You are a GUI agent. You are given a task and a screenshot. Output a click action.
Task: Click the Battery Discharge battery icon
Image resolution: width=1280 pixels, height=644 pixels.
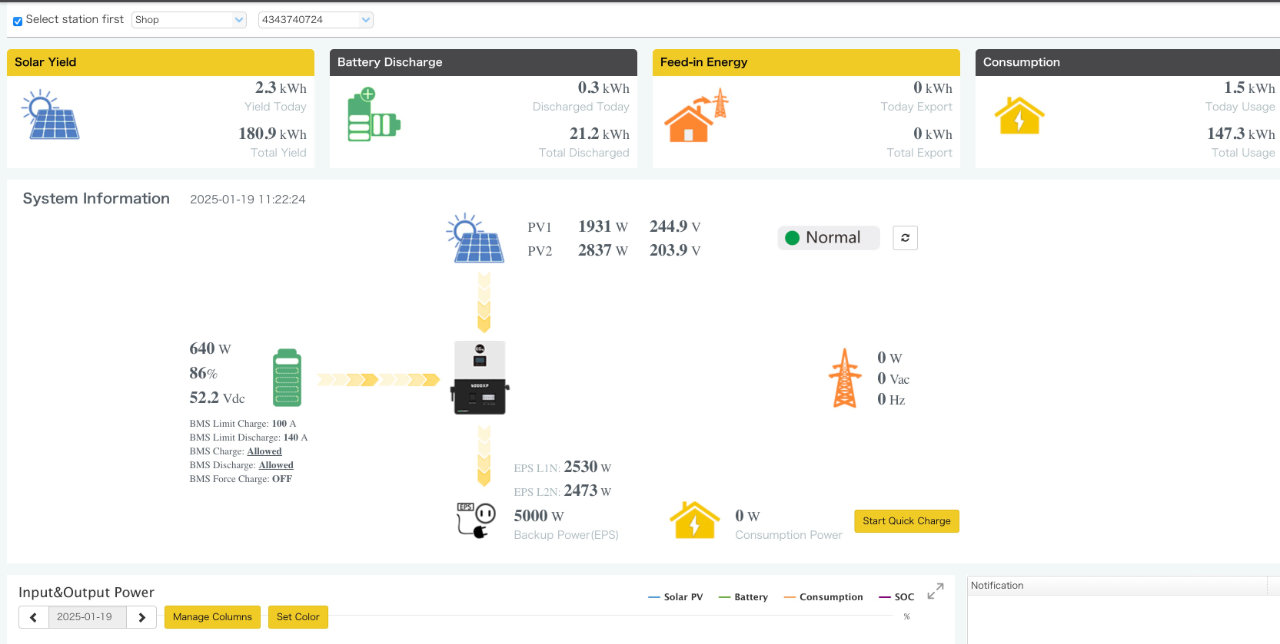click(x=373, y=115)
